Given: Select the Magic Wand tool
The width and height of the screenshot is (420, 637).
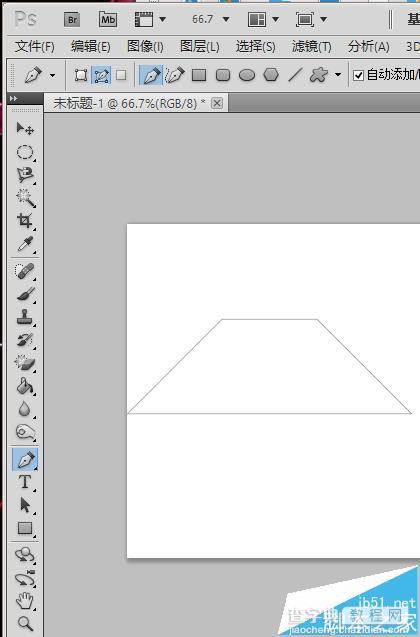Looking at the screenshot, I should (25, 198).
